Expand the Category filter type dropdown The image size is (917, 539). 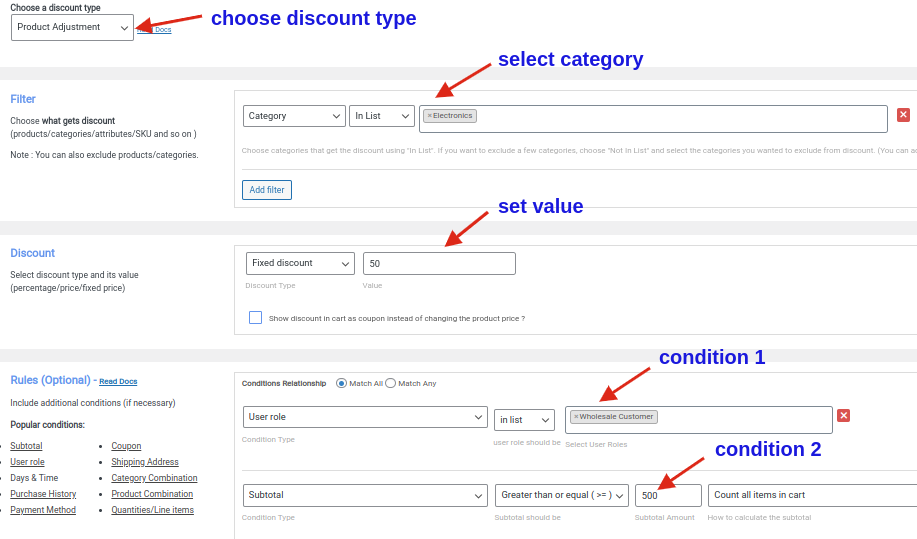click(294, 116)
